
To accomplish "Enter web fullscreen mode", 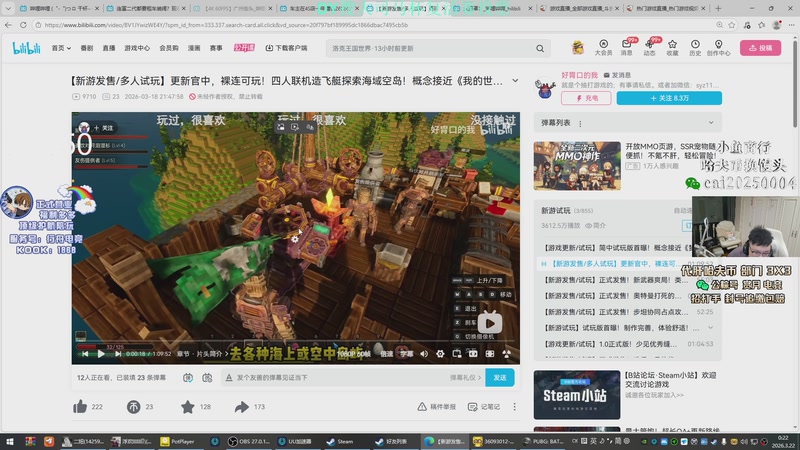I will tap(490, 354).
